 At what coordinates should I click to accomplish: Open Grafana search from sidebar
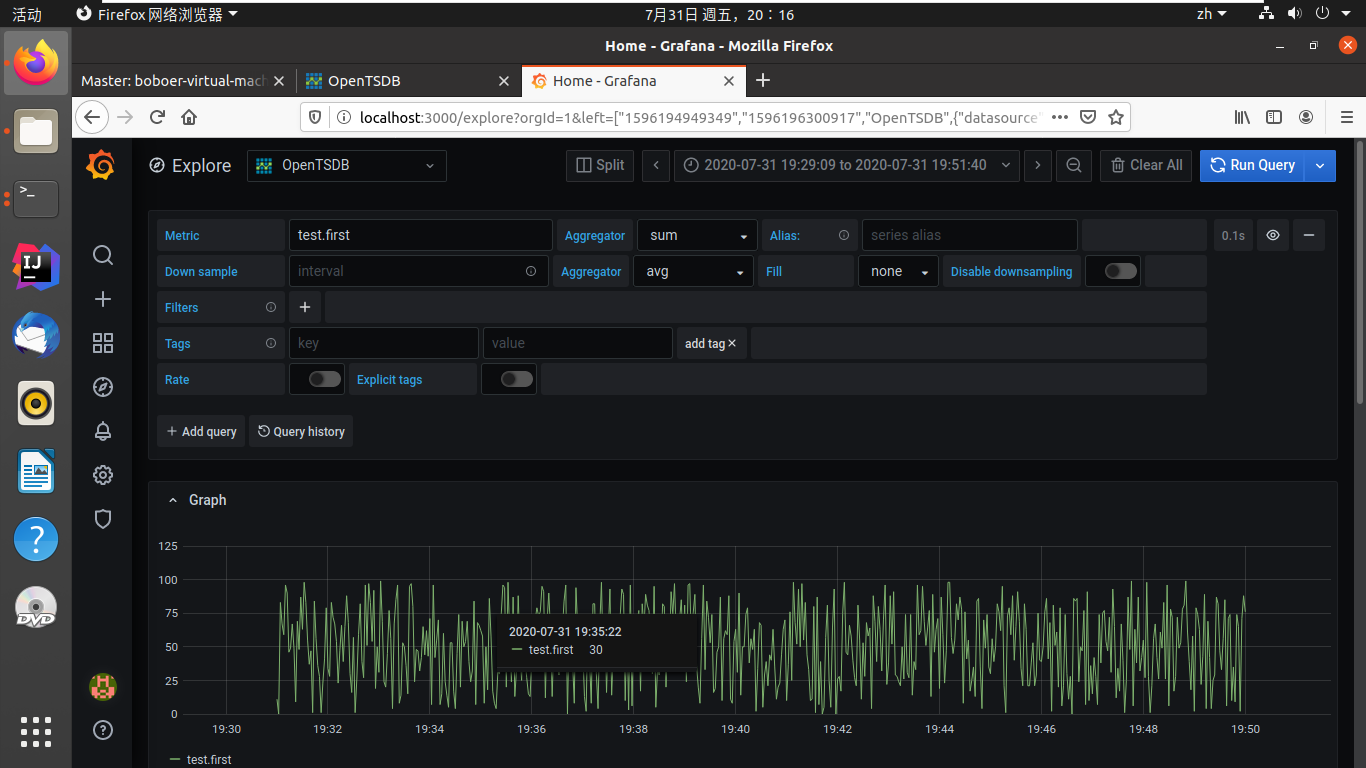tap(102, 255)
